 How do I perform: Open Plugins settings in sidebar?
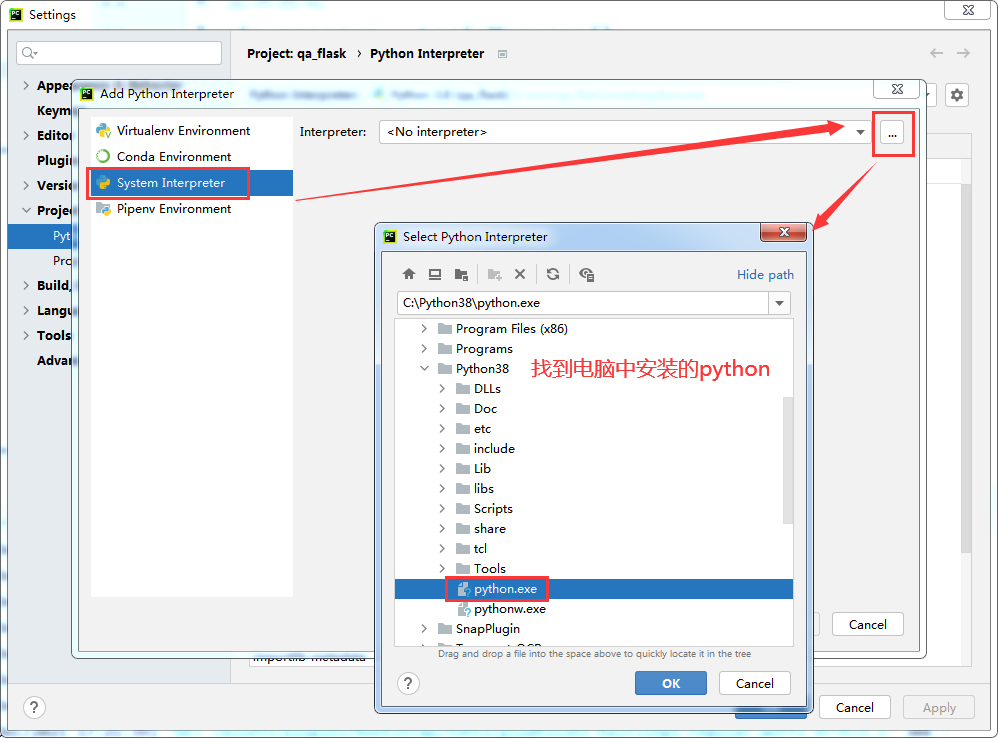pos(53,160)
